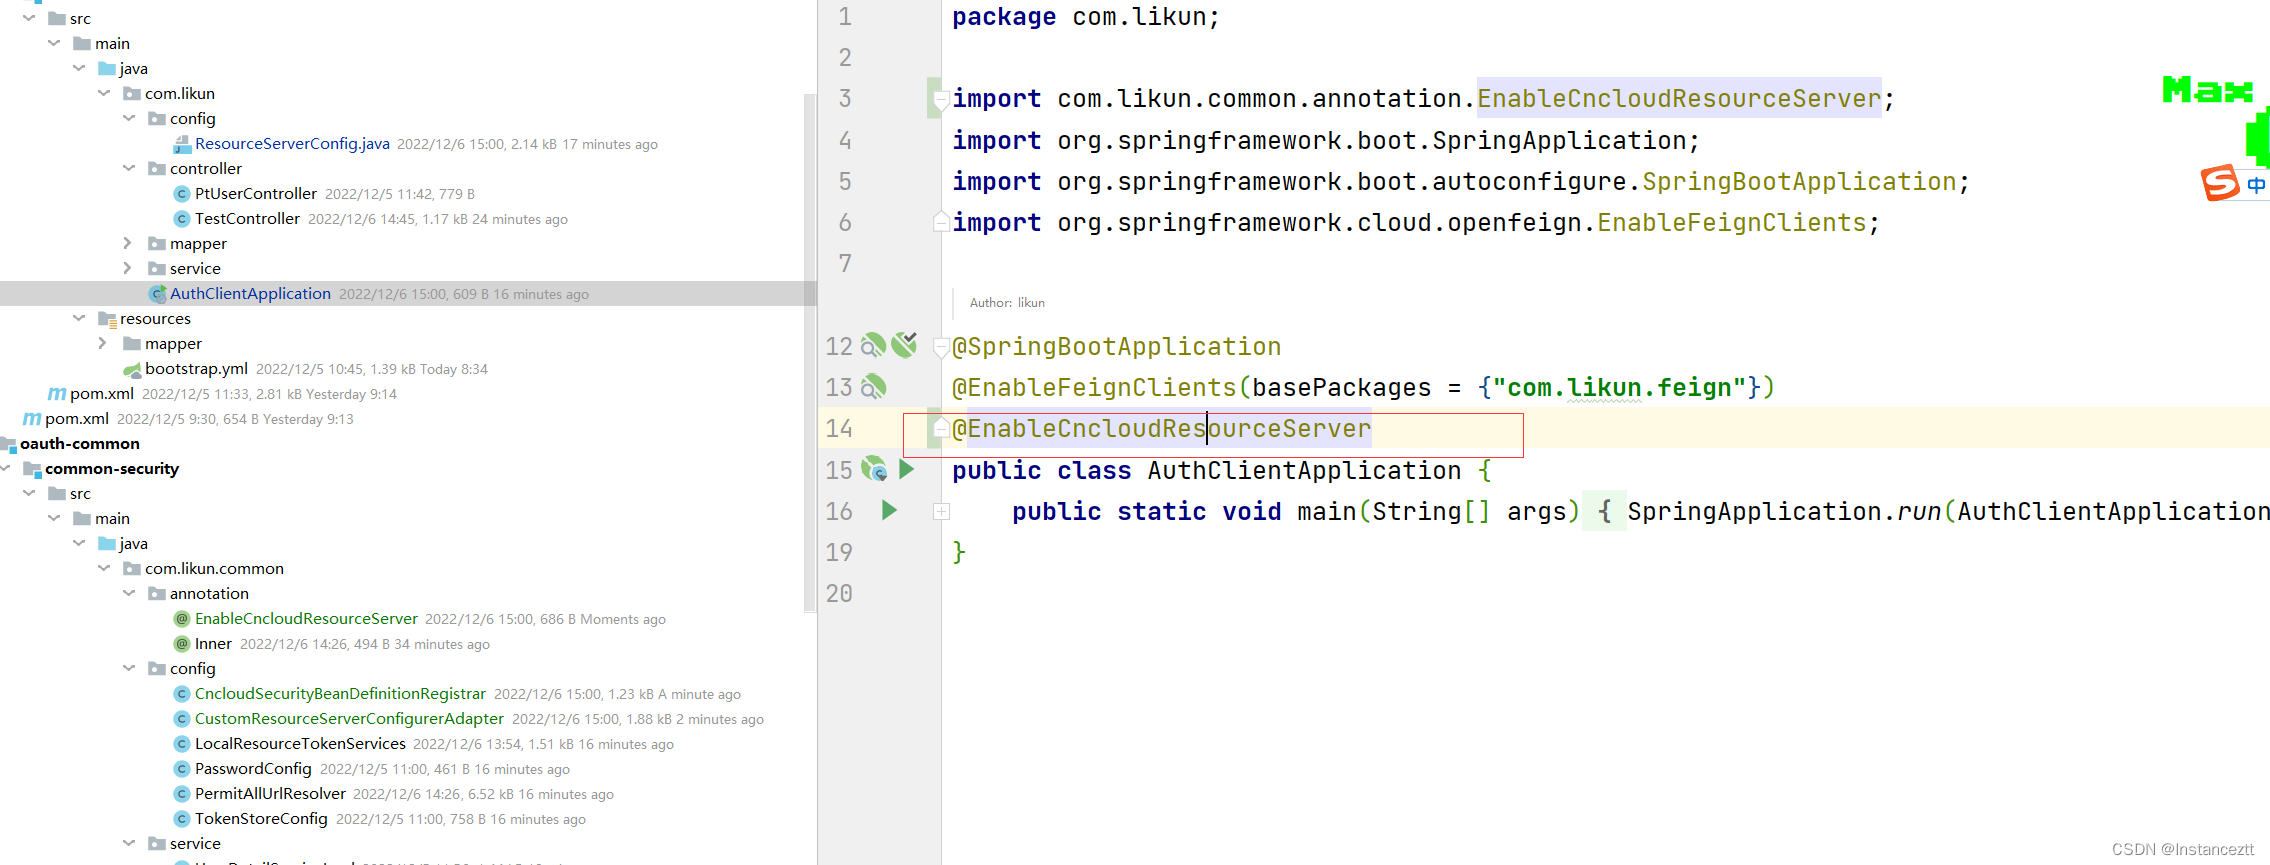Open PermitAllUrlResolver in the tree

pyautogui.click(x=270, y=793)
